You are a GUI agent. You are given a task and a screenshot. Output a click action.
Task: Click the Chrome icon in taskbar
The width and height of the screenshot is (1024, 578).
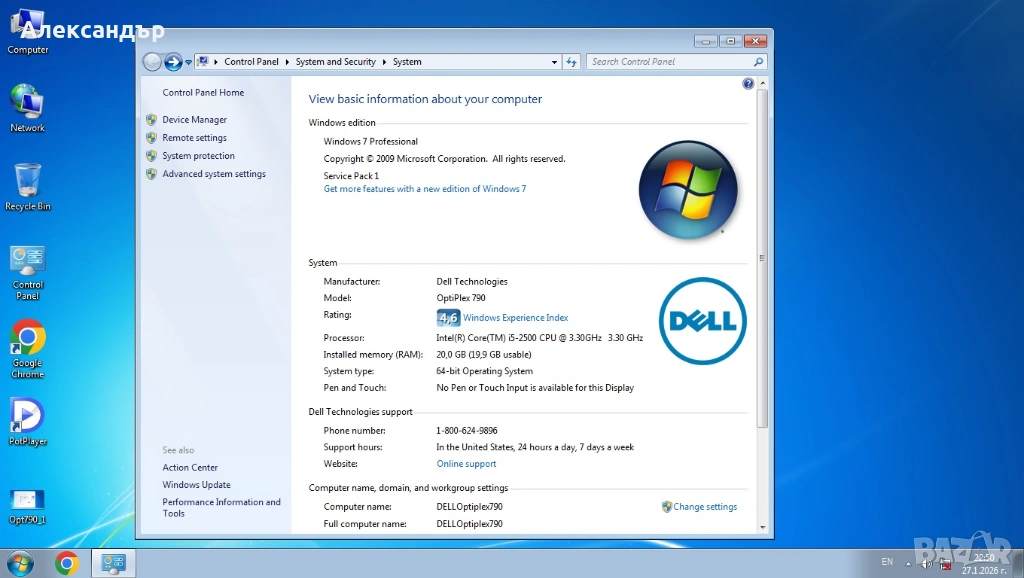tap(67, 563)
